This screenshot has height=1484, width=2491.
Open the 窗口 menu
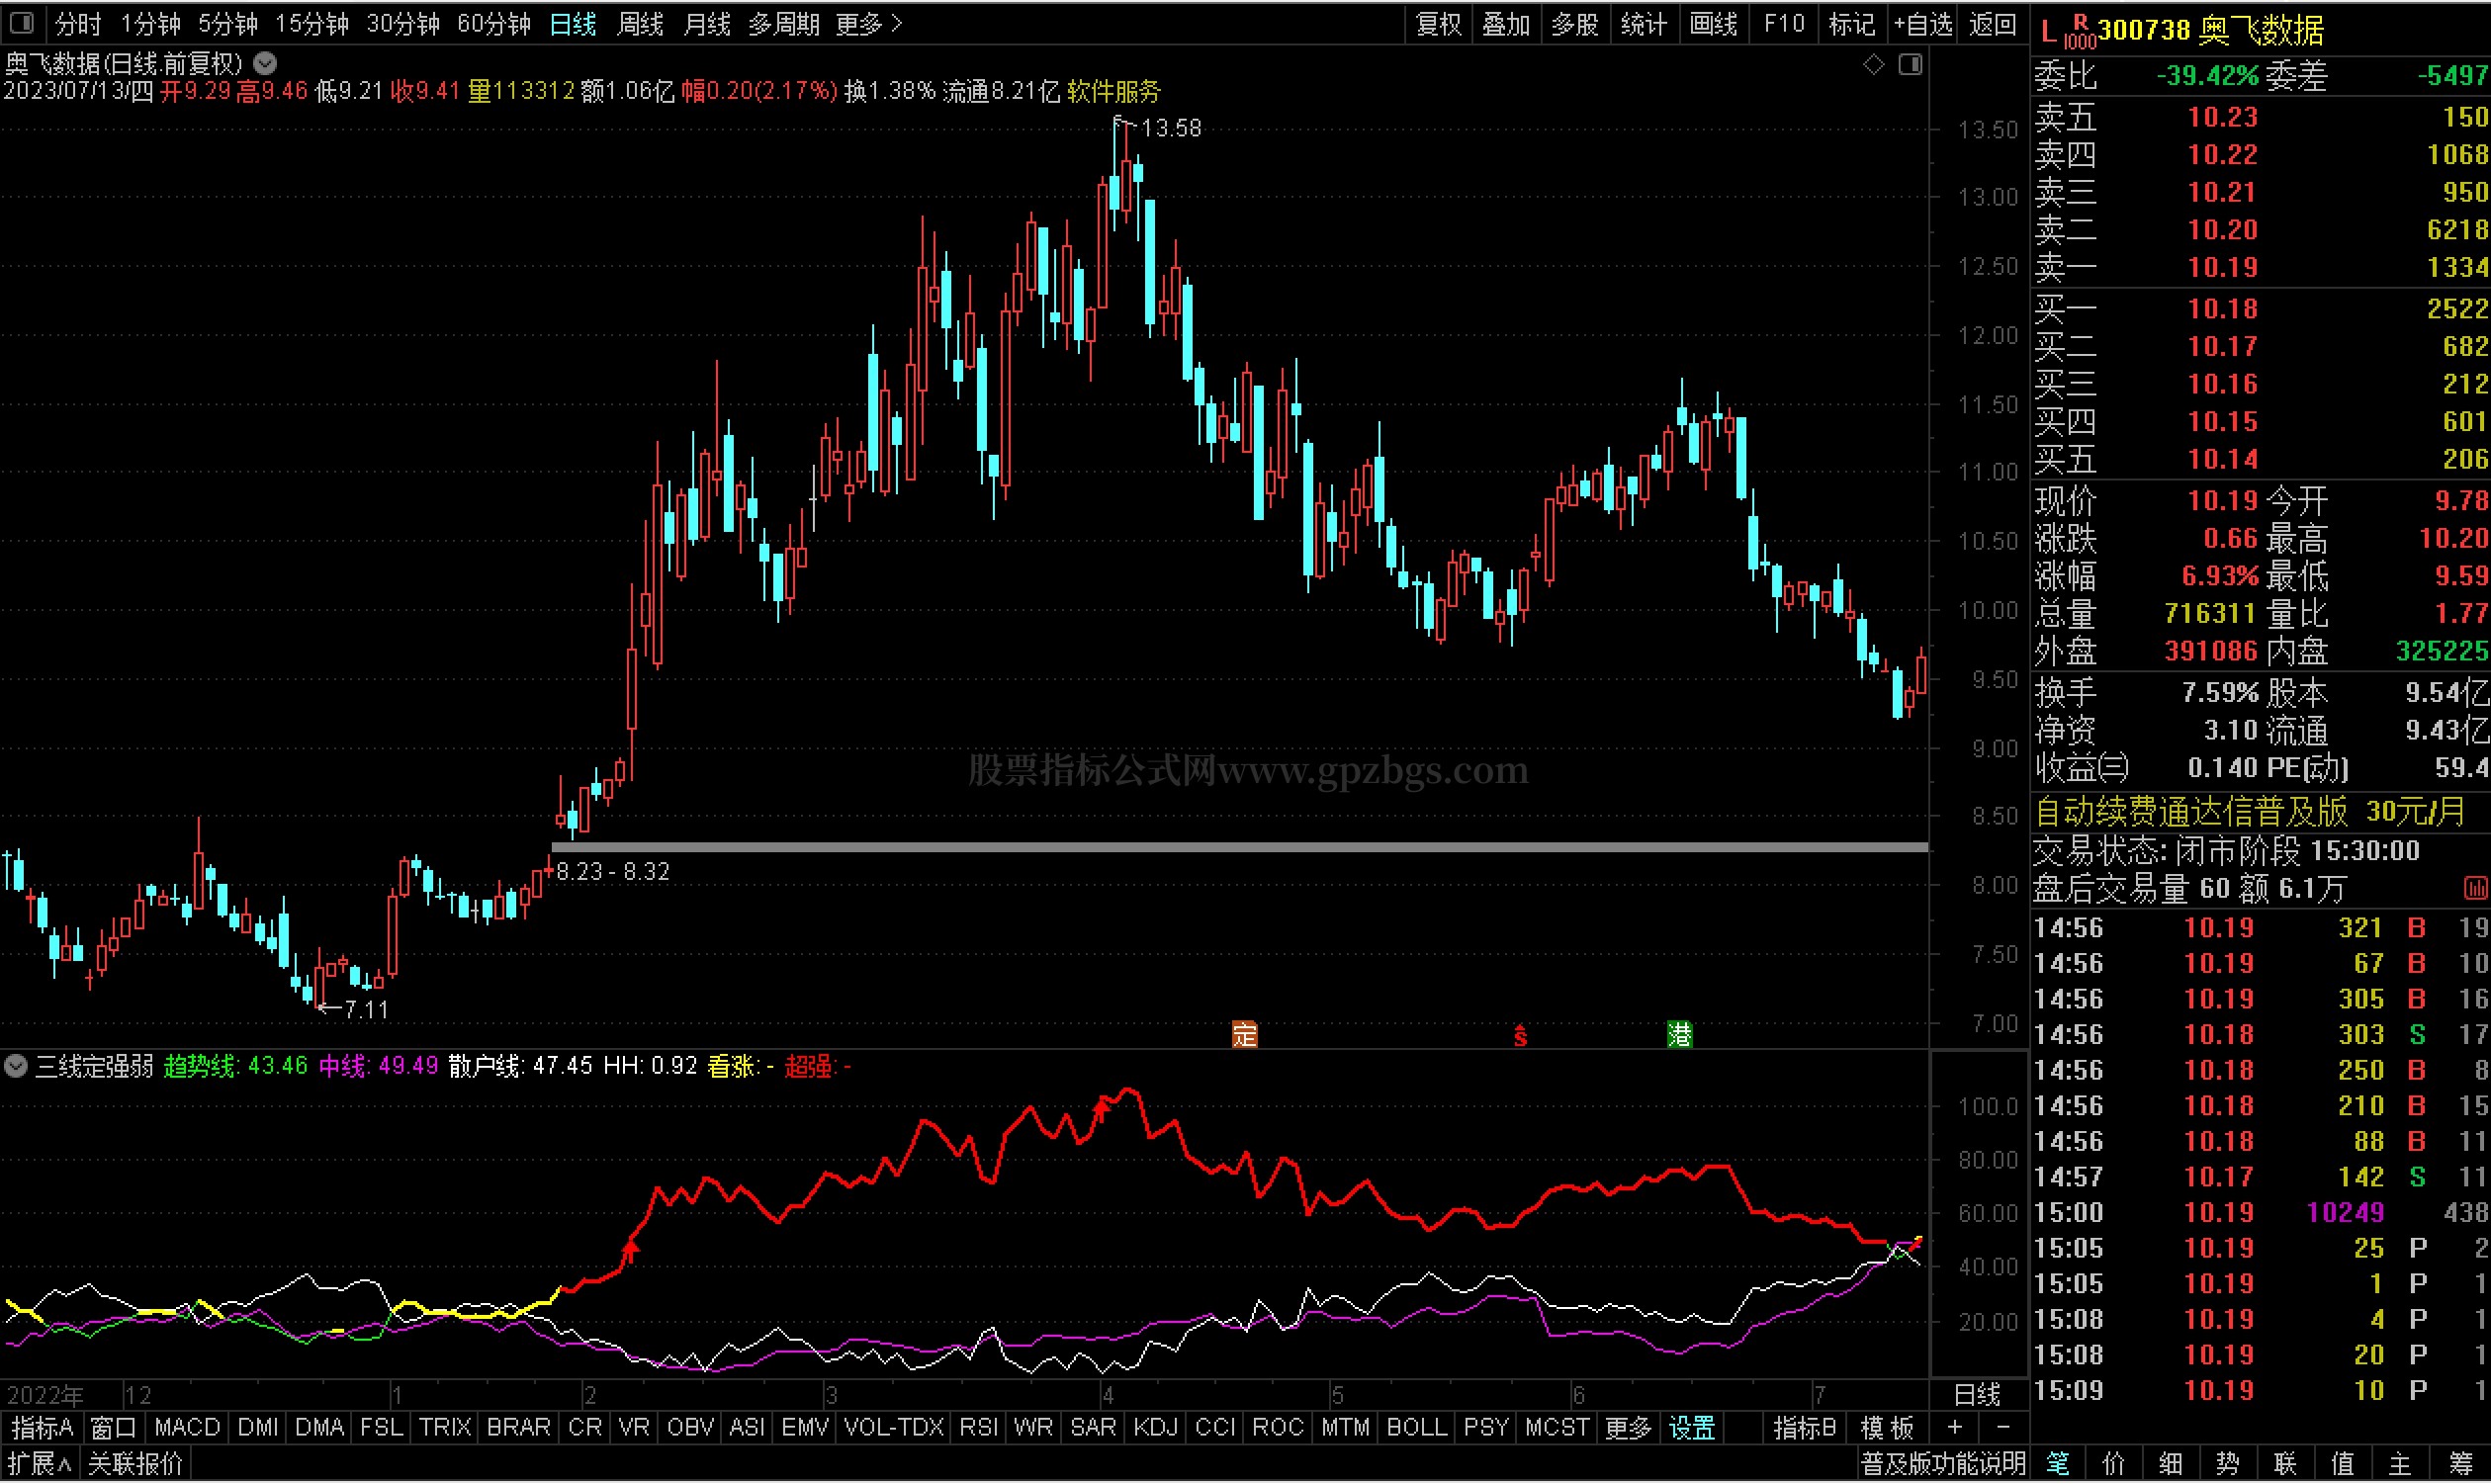pyautogui.click(x=113, y=1428)
